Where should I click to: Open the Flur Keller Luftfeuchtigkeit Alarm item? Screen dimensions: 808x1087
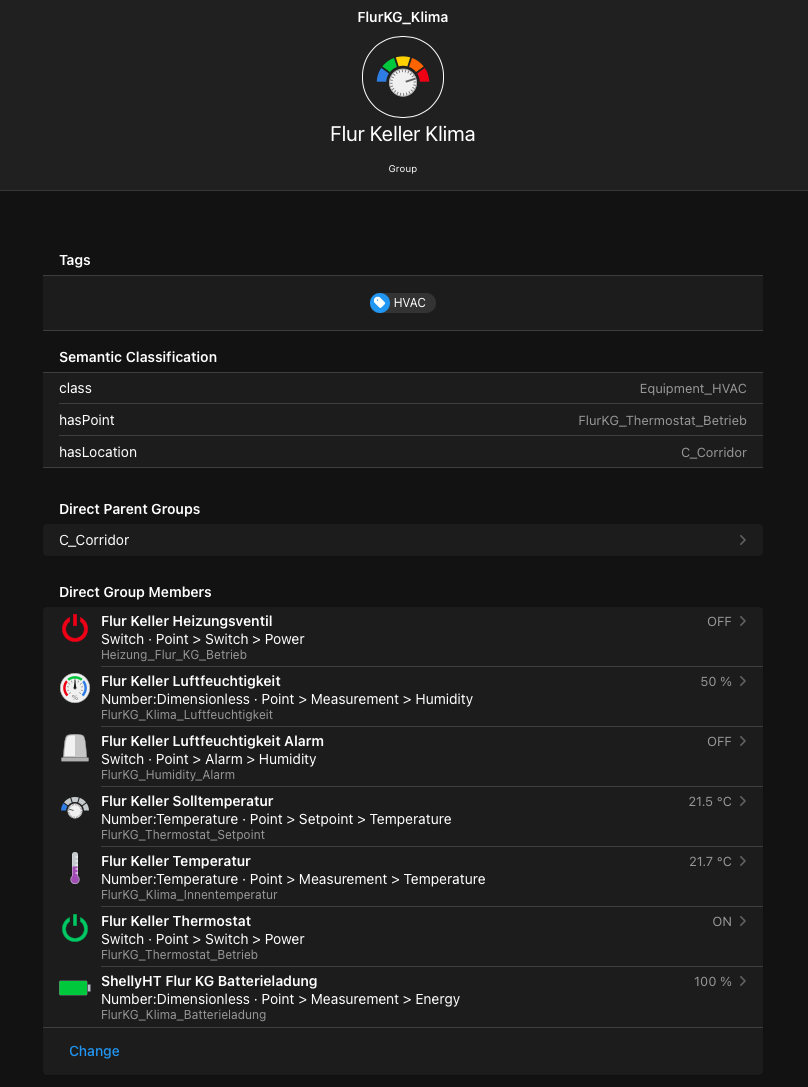[400, 757]
